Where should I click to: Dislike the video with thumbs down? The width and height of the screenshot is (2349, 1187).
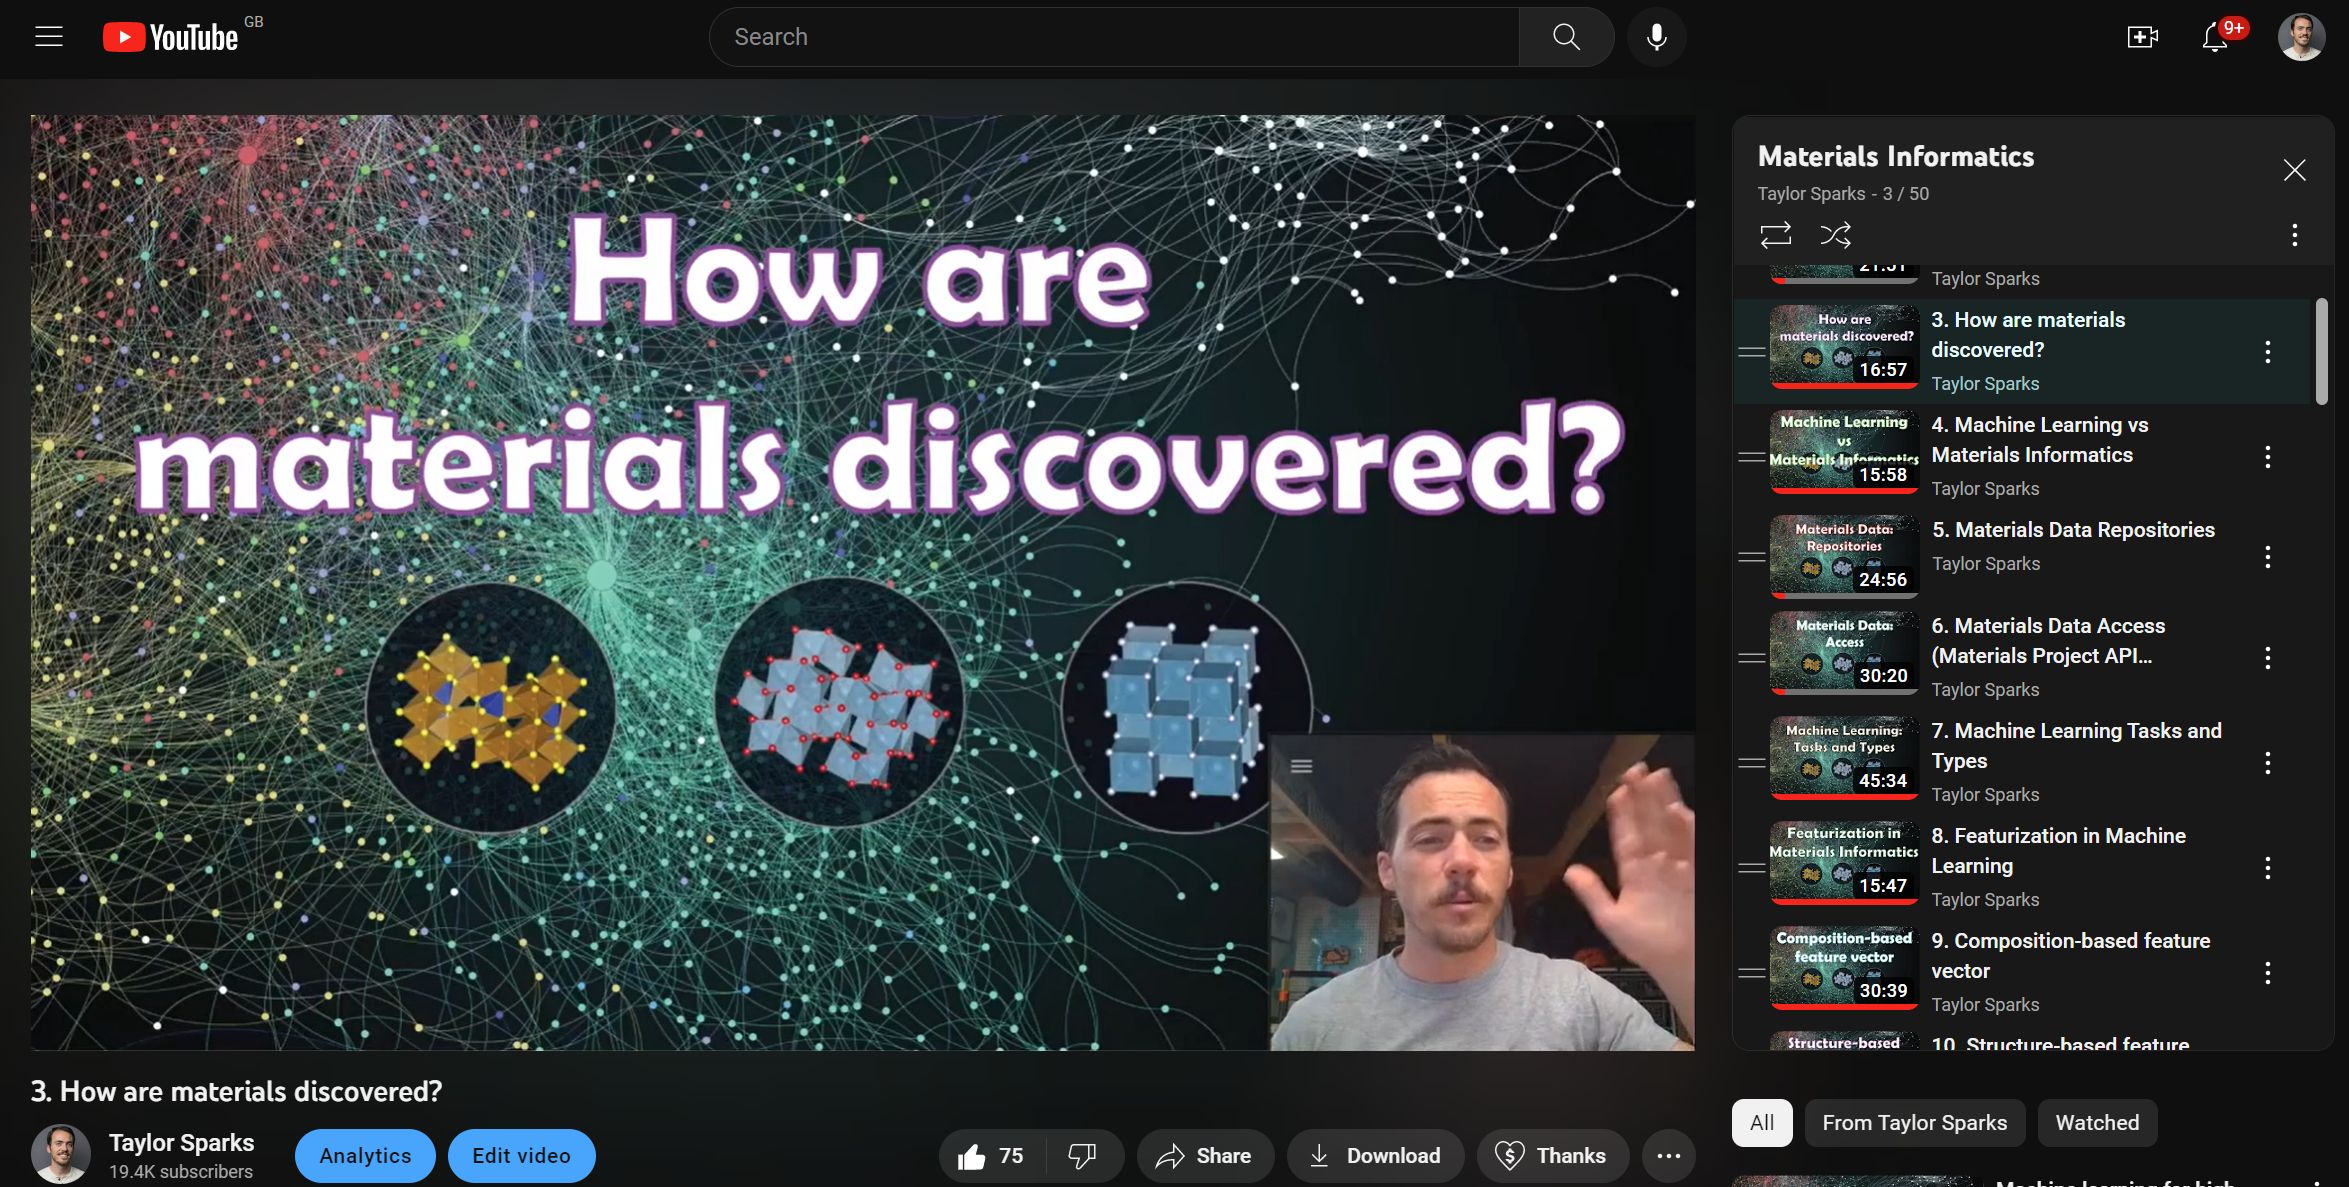1081,1156
